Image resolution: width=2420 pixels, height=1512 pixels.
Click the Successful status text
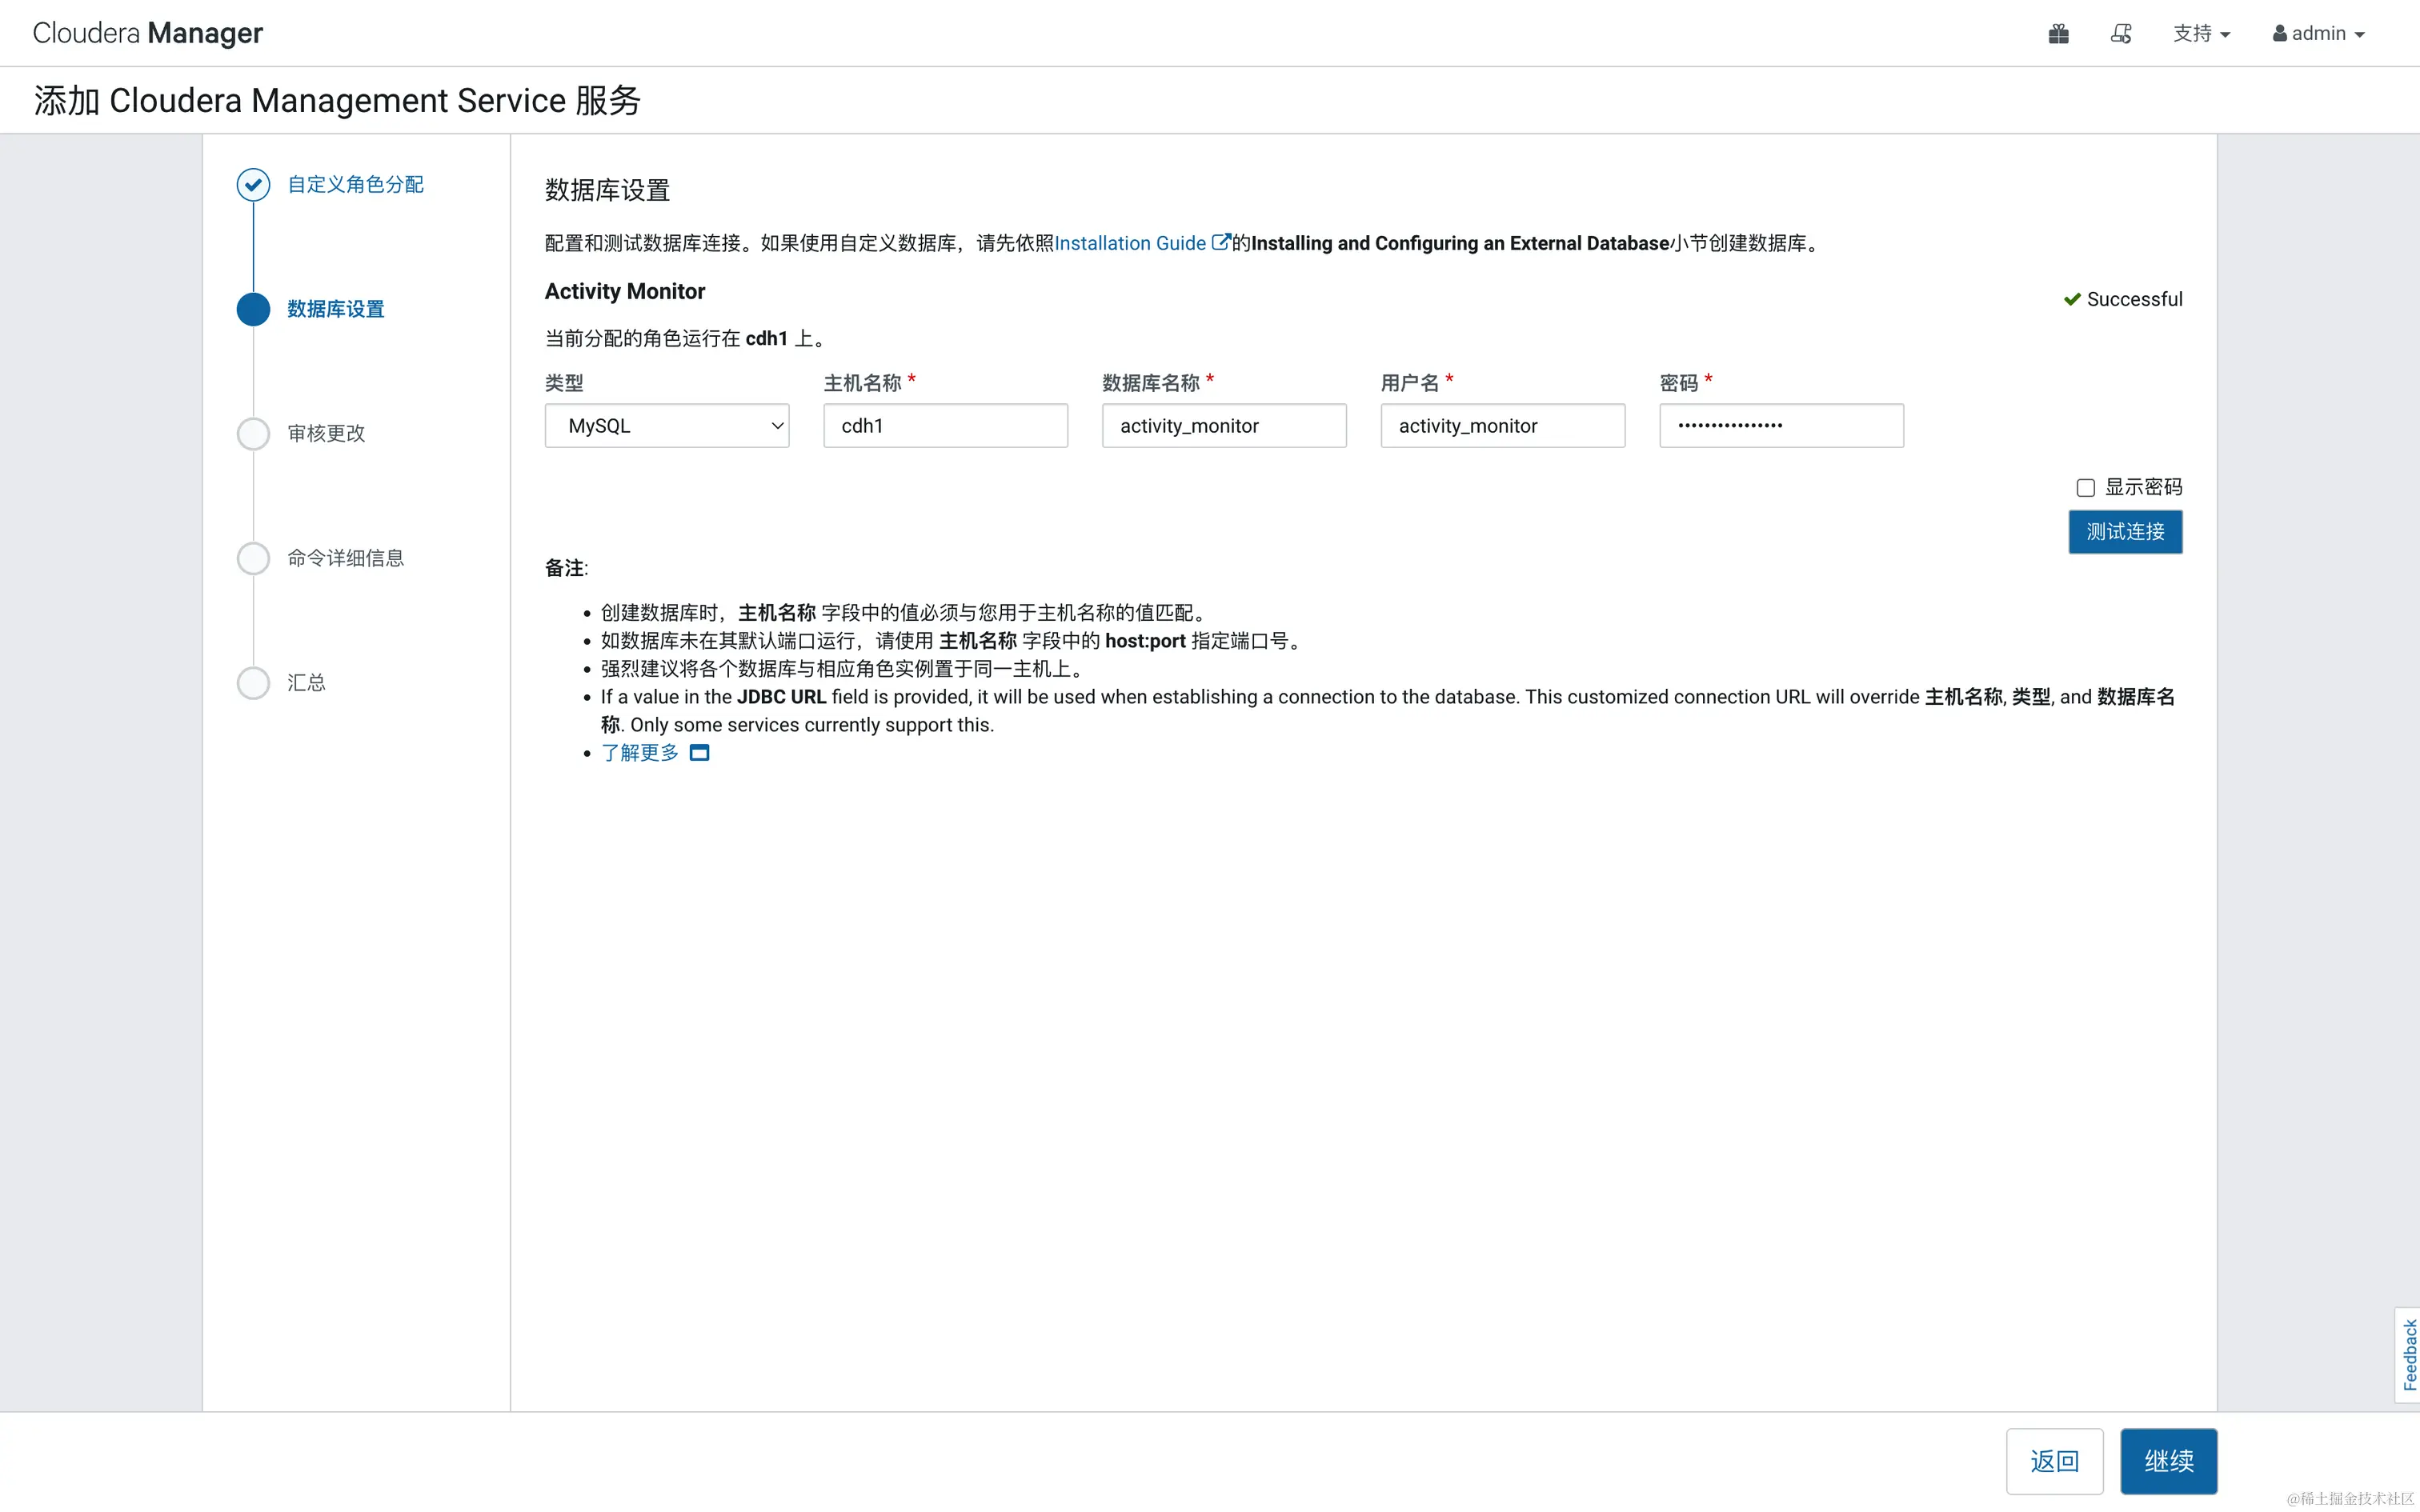[x=2134, y=299]
